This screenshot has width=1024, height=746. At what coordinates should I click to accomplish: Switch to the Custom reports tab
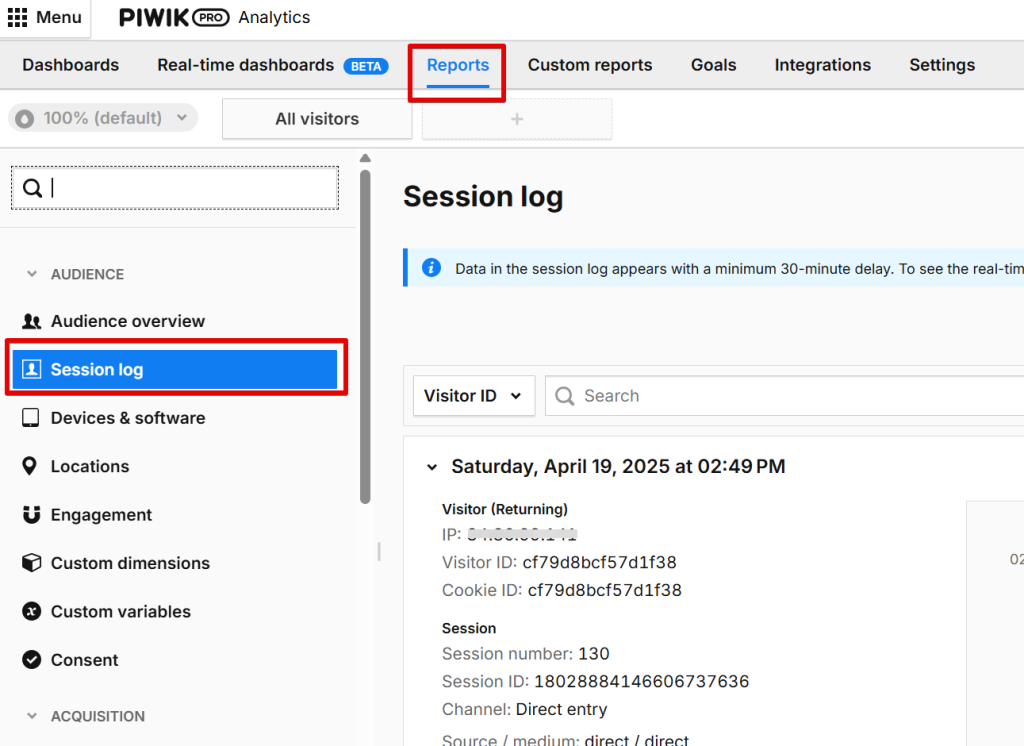590,65
